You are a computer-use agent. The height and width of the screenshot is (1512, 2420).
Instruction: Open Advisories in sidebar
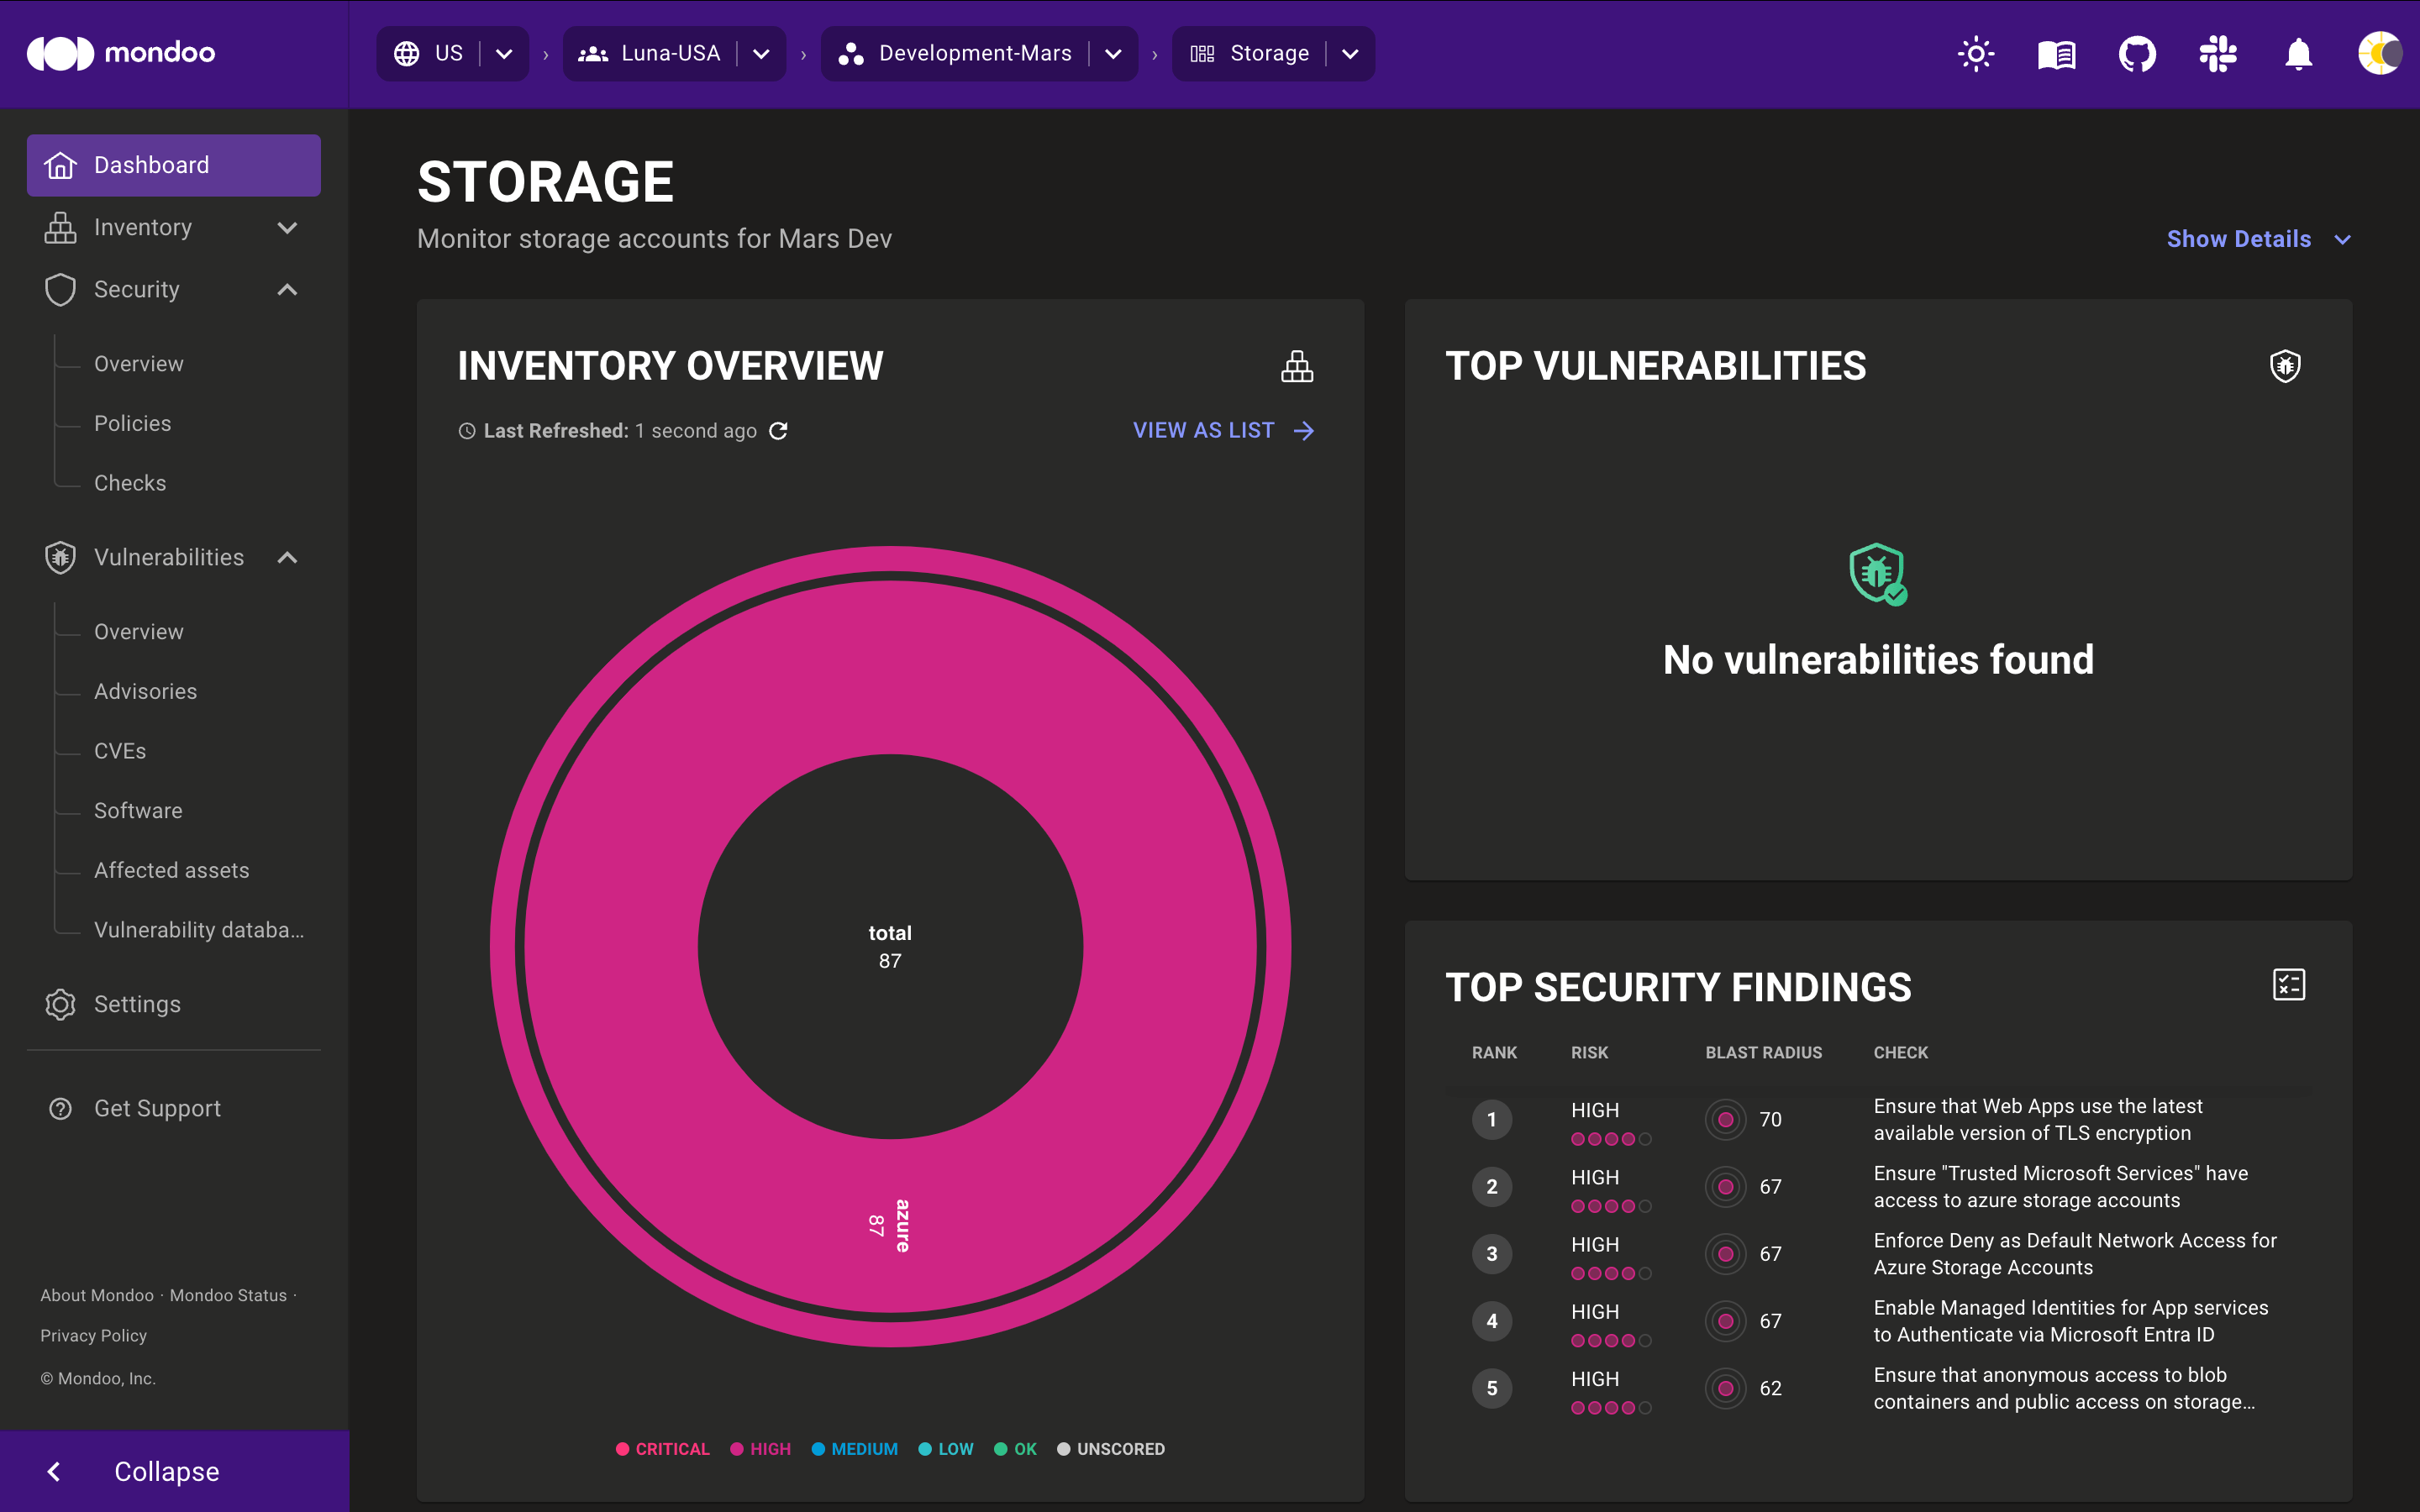pyautogui.click(x=145, y=691)
